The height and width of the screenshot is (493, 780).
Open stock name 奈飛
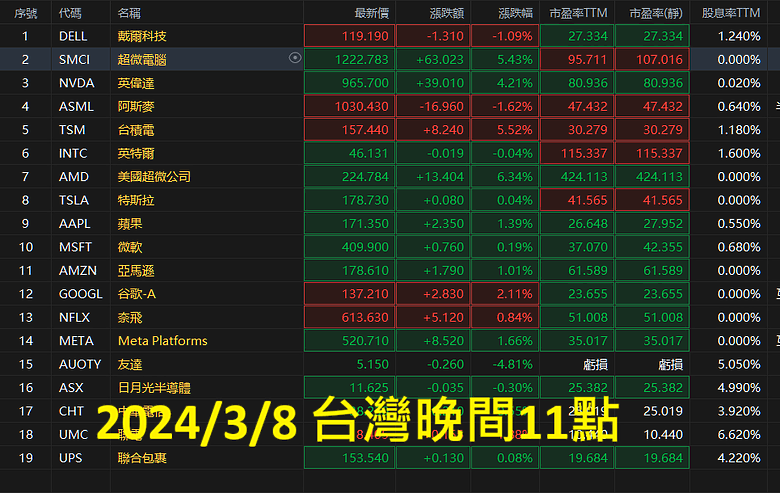point(130,317)
